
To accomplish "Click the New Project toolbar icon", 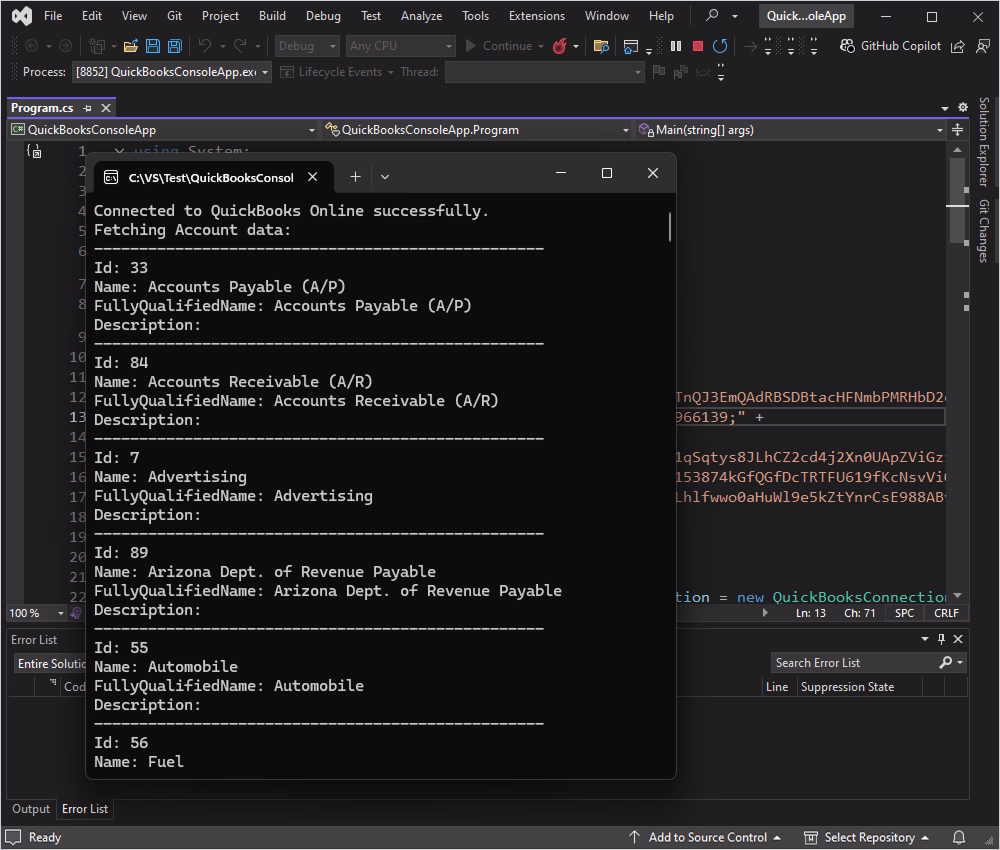I will click(x=97, y=46).
